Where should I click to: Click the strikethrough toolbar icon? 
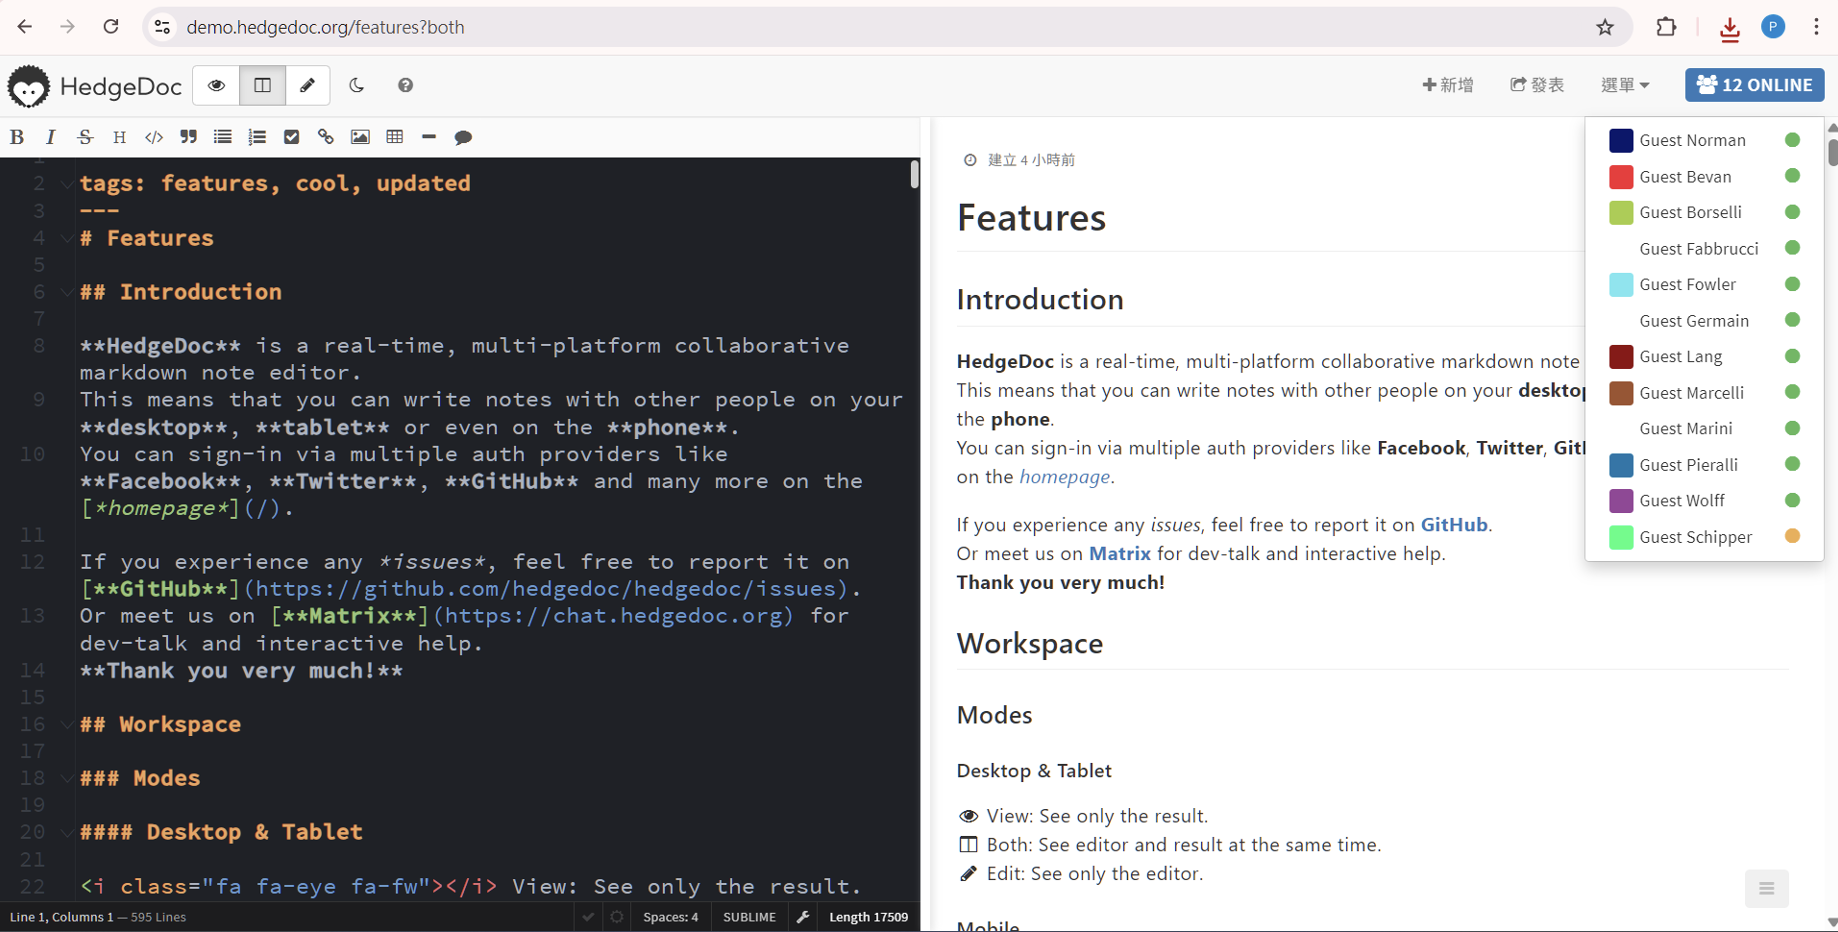coord(85,137)
